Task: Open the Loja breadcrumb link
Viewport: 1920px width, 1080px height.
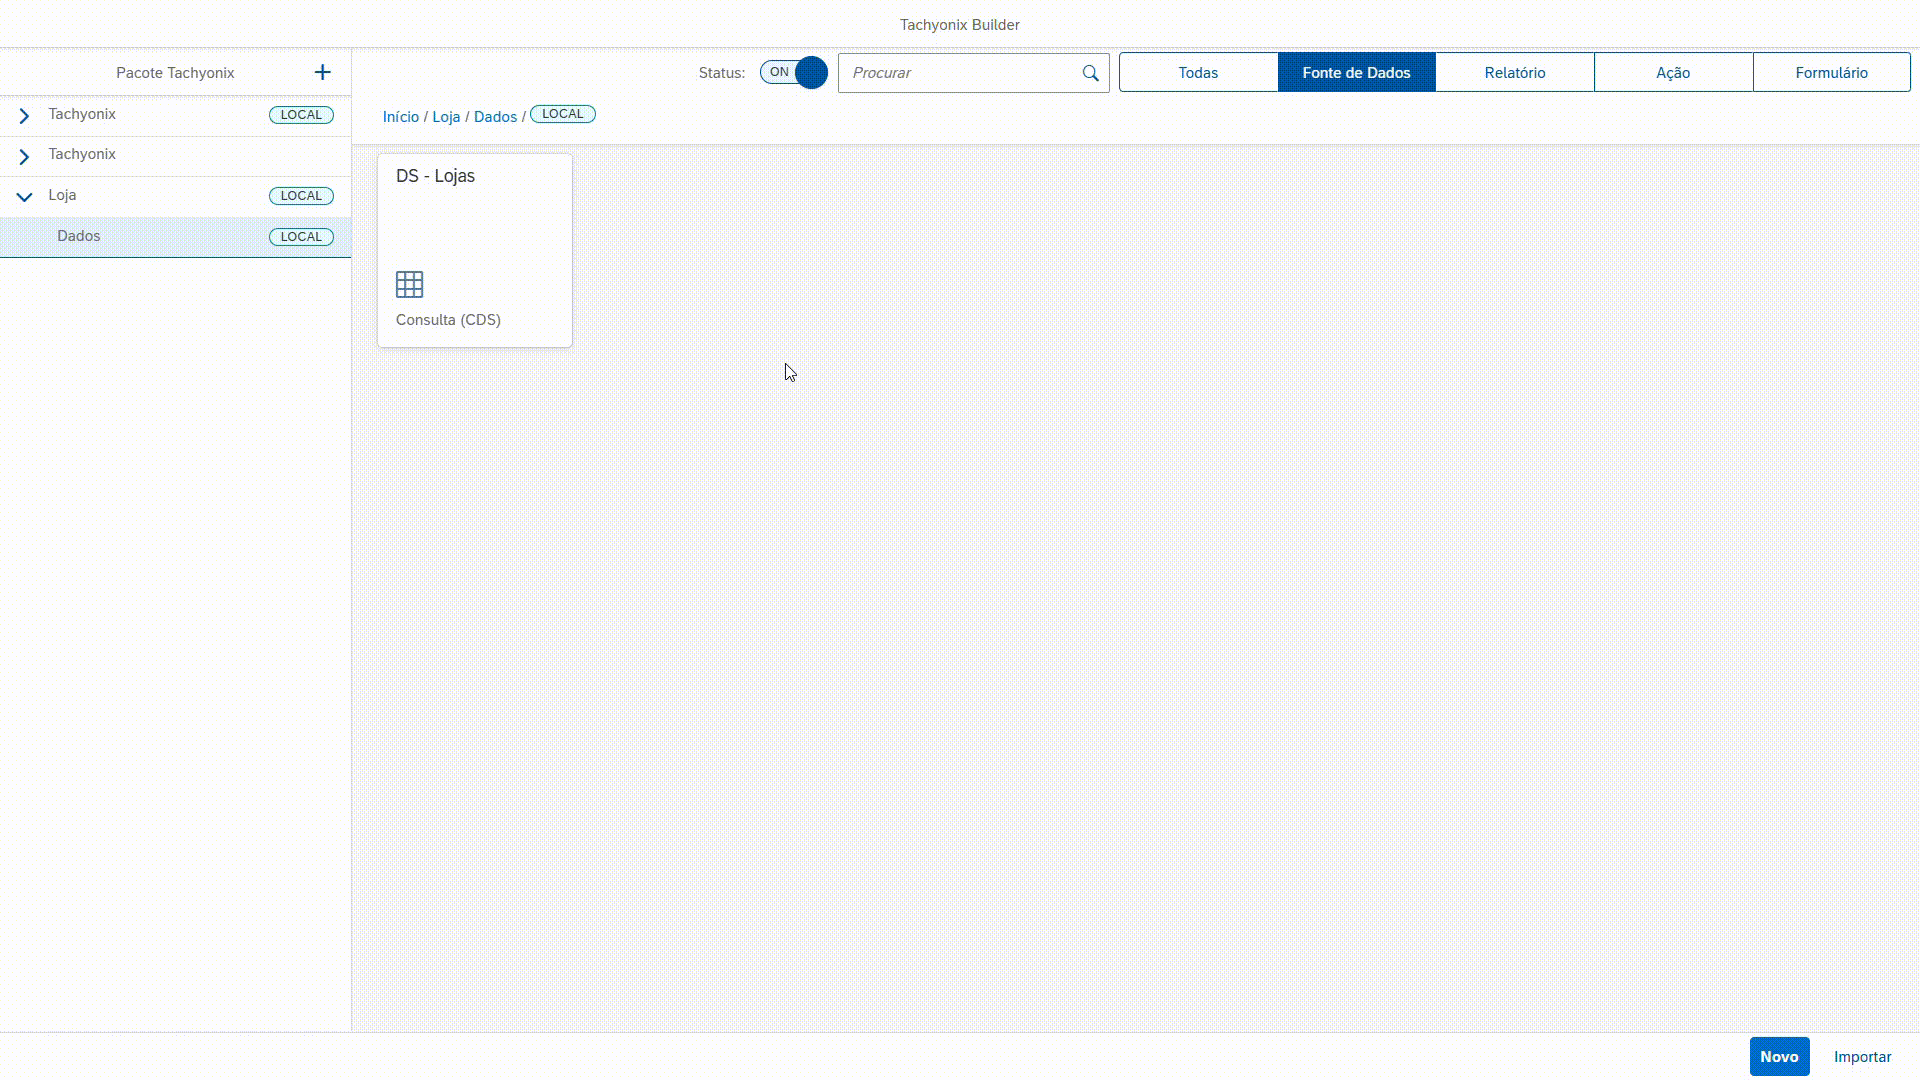Action: click(446, 117)
